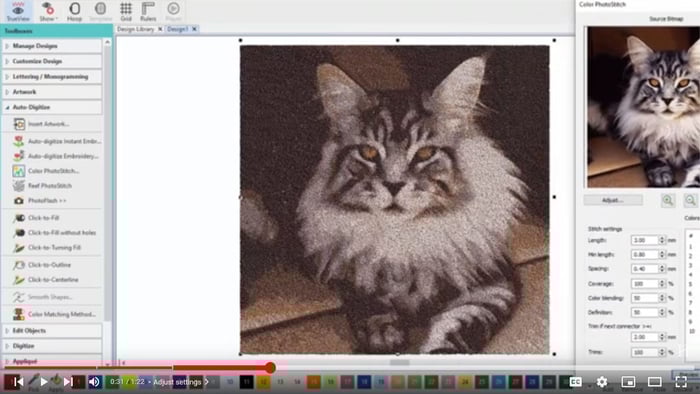The image size is (700, 394).
Task: Expand the Appliqué toolbox
Action: pyautogui.click(x=52, y=361)
